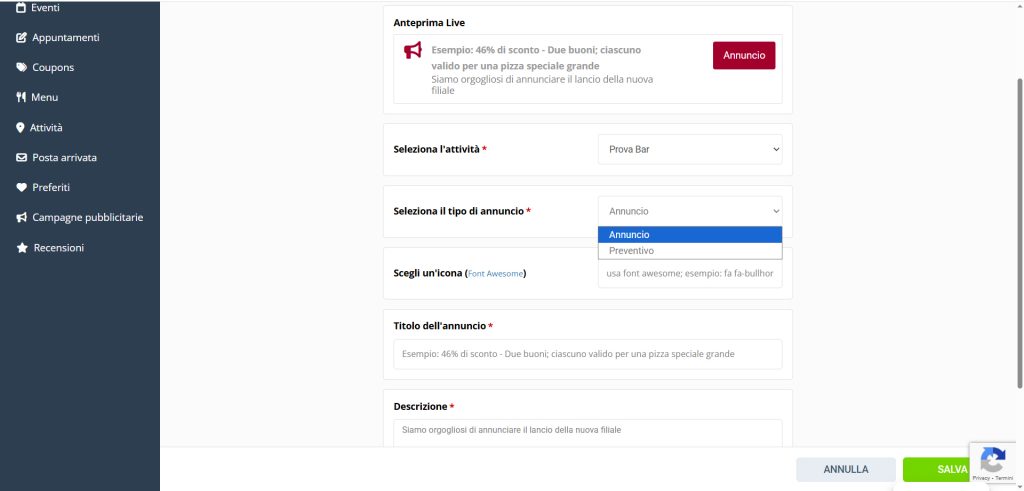The height and width of the screenshot is (491, 1024).
Task: Click the red Annuncio preview button
Action: pyautogui.click(x=744, y=56)
